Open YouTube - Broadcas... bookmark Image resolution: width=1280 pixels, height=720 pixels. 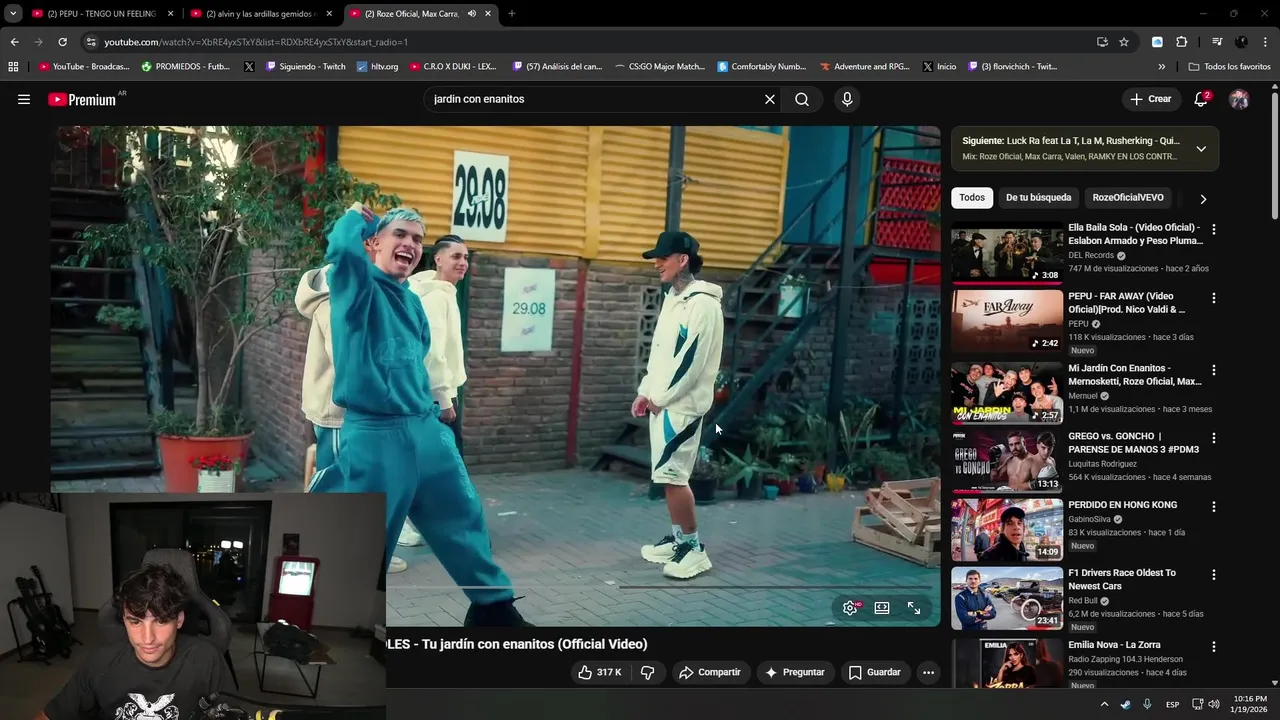coord(84,67)
